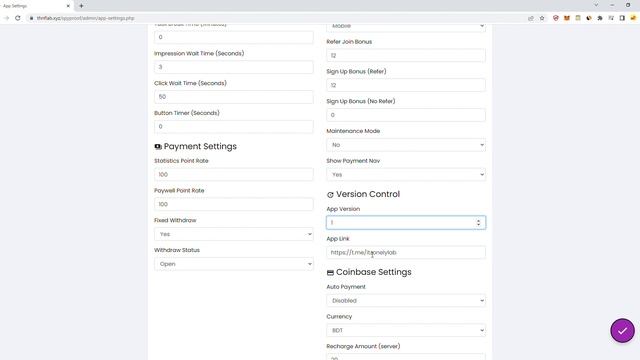Screen dimensions: 640x360
Task: View site info lock icon
Action: tap(31, 18)
